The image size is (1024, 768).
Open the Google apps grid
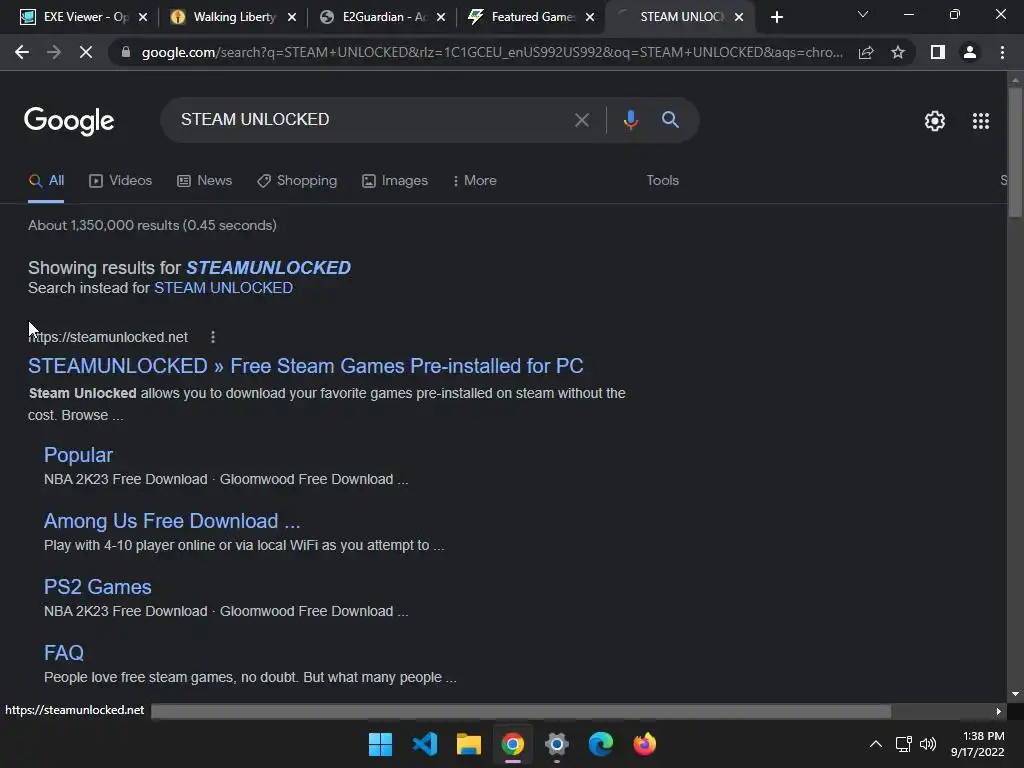click(980, 121)
